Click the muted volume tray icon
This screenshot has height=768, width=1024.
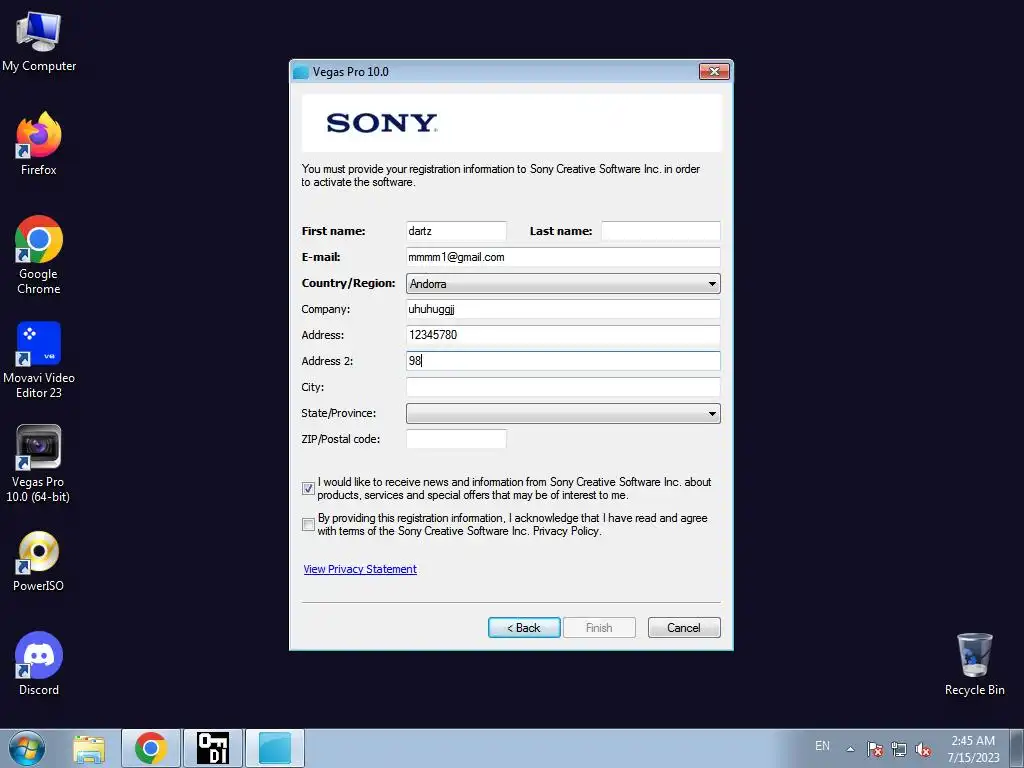pos(923,749)
